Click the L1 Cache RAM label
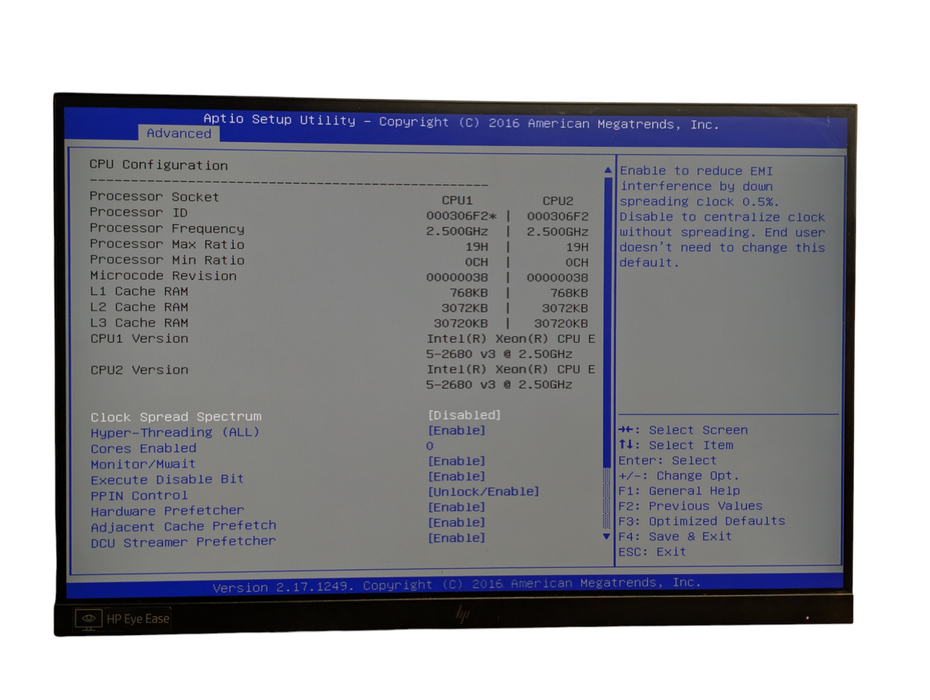 point(139,291)
